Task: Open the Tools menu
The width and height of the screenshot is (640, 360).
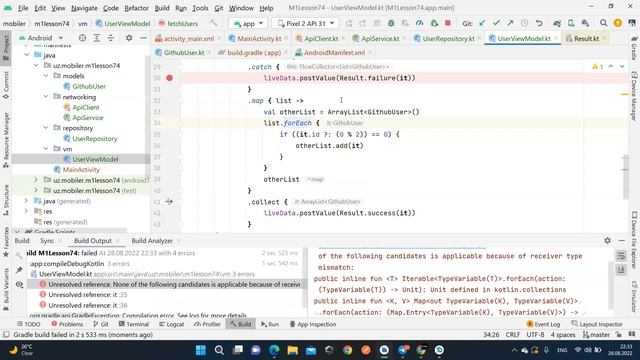Action: pyautogui.click(x=200, y=8)
